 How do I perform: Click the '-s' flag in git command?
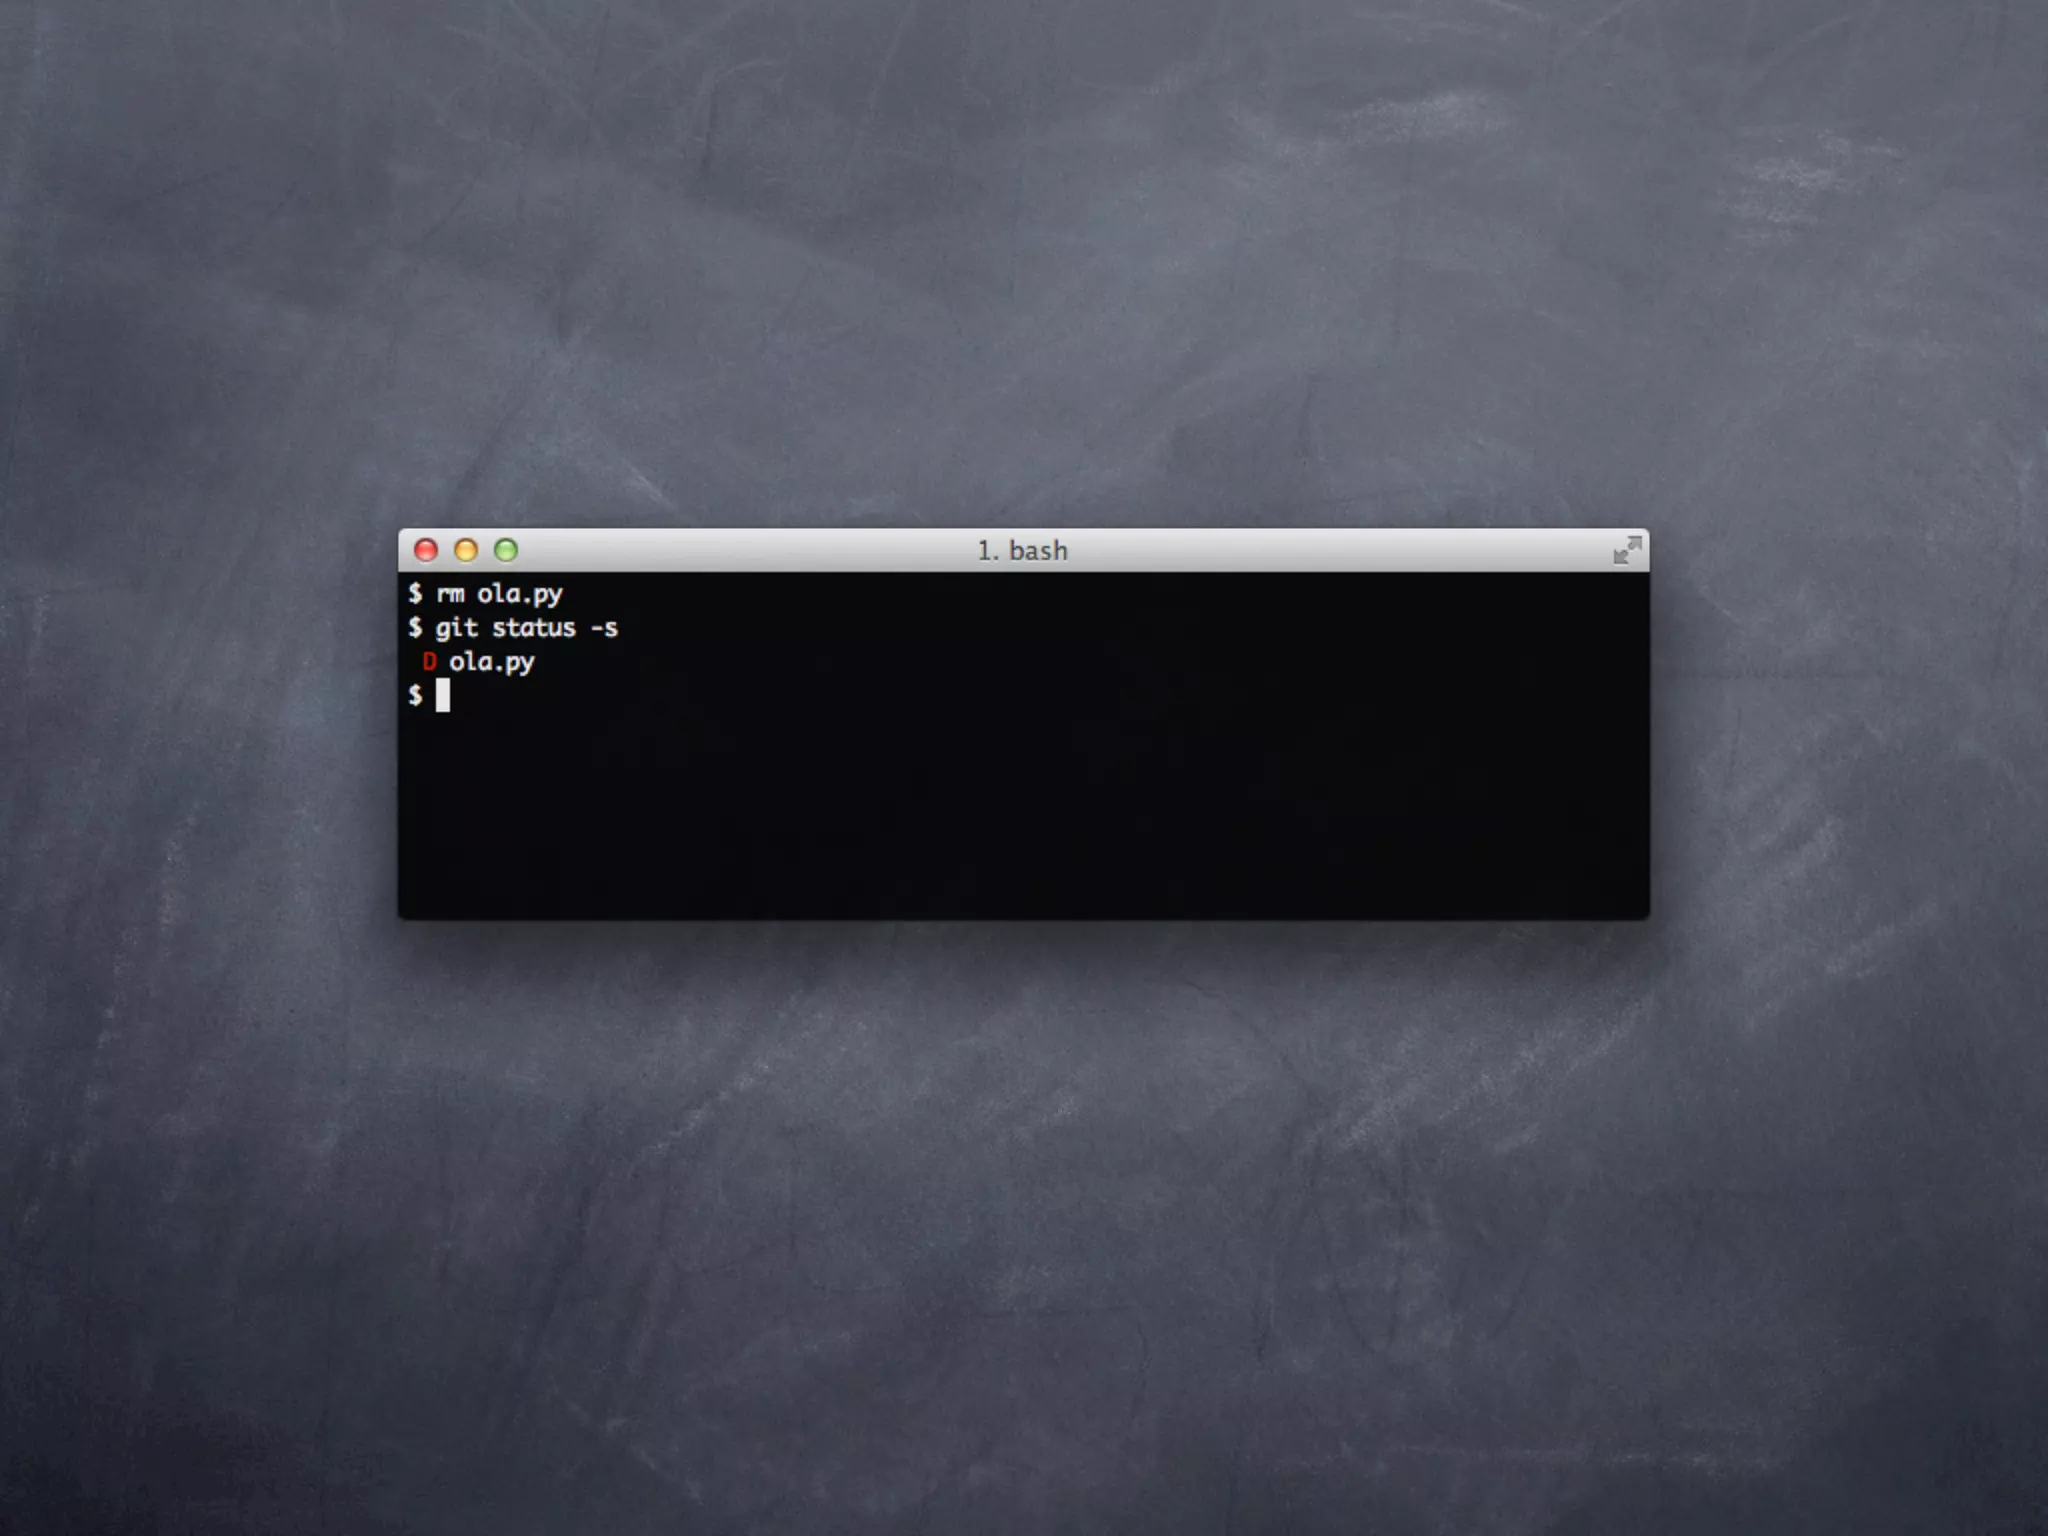pyautogui.click(x=604, y=628)
